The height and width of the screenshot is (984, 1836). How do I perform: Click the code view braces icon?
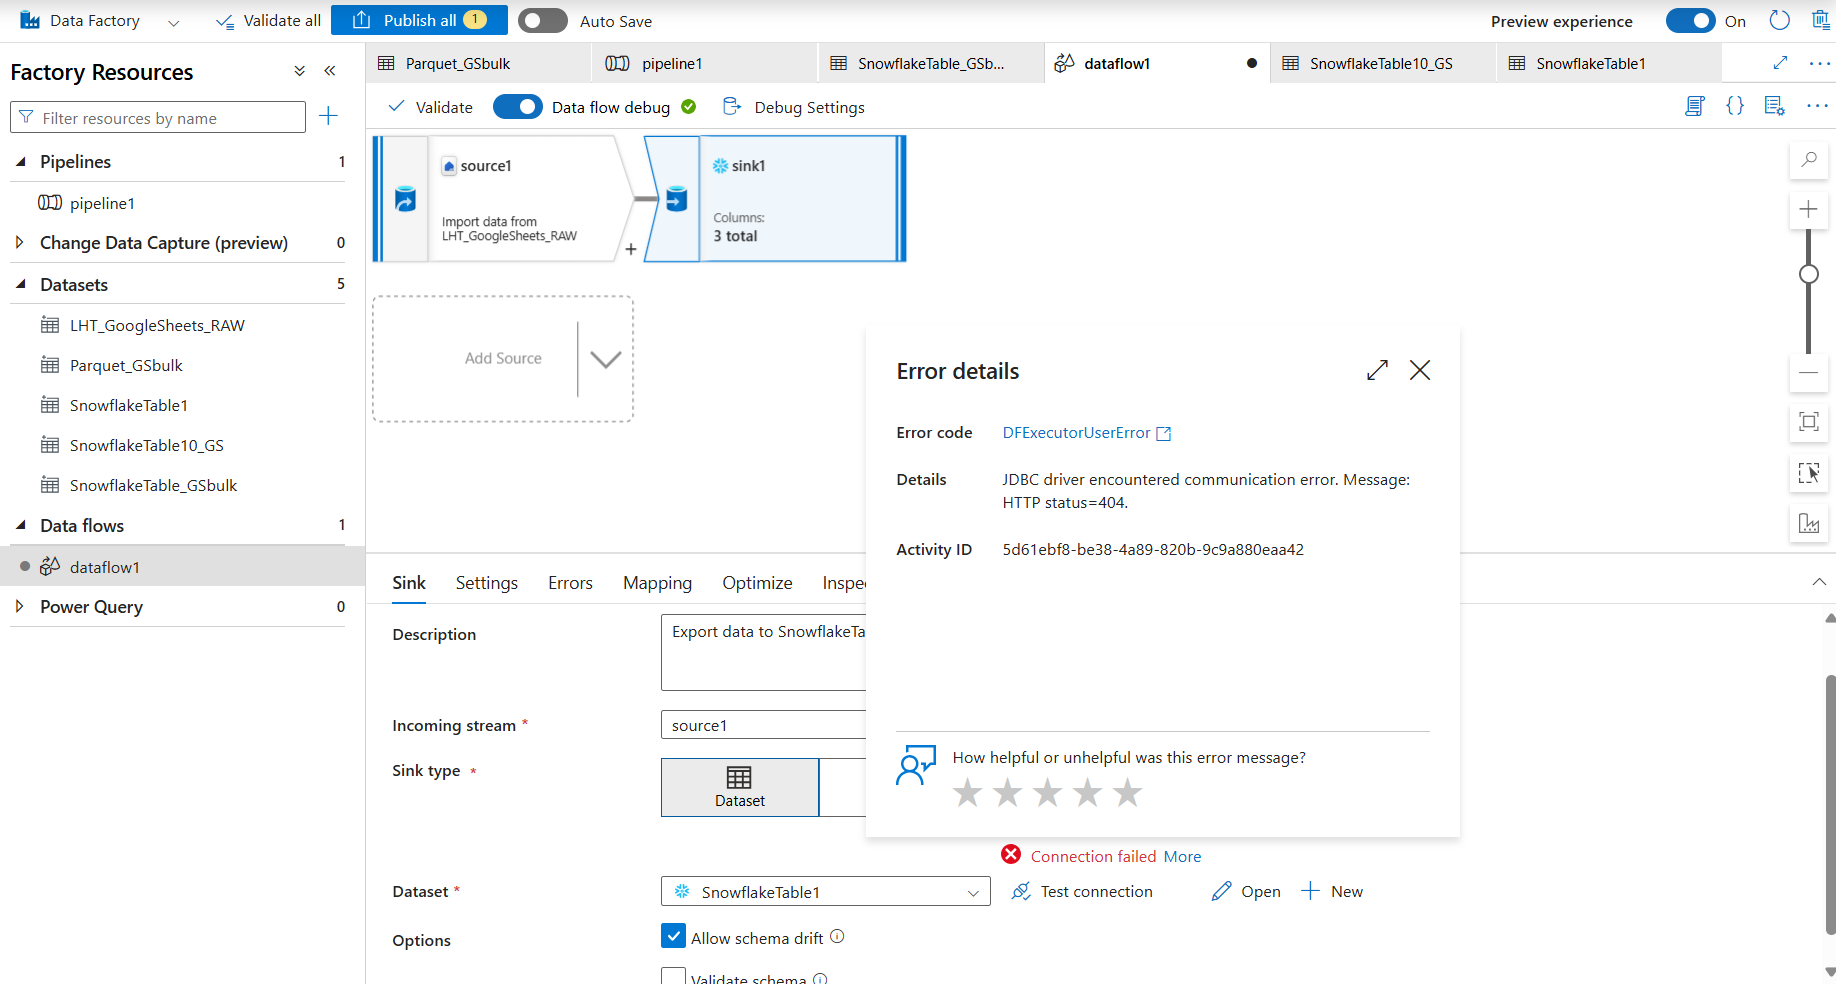[1736, 105]
